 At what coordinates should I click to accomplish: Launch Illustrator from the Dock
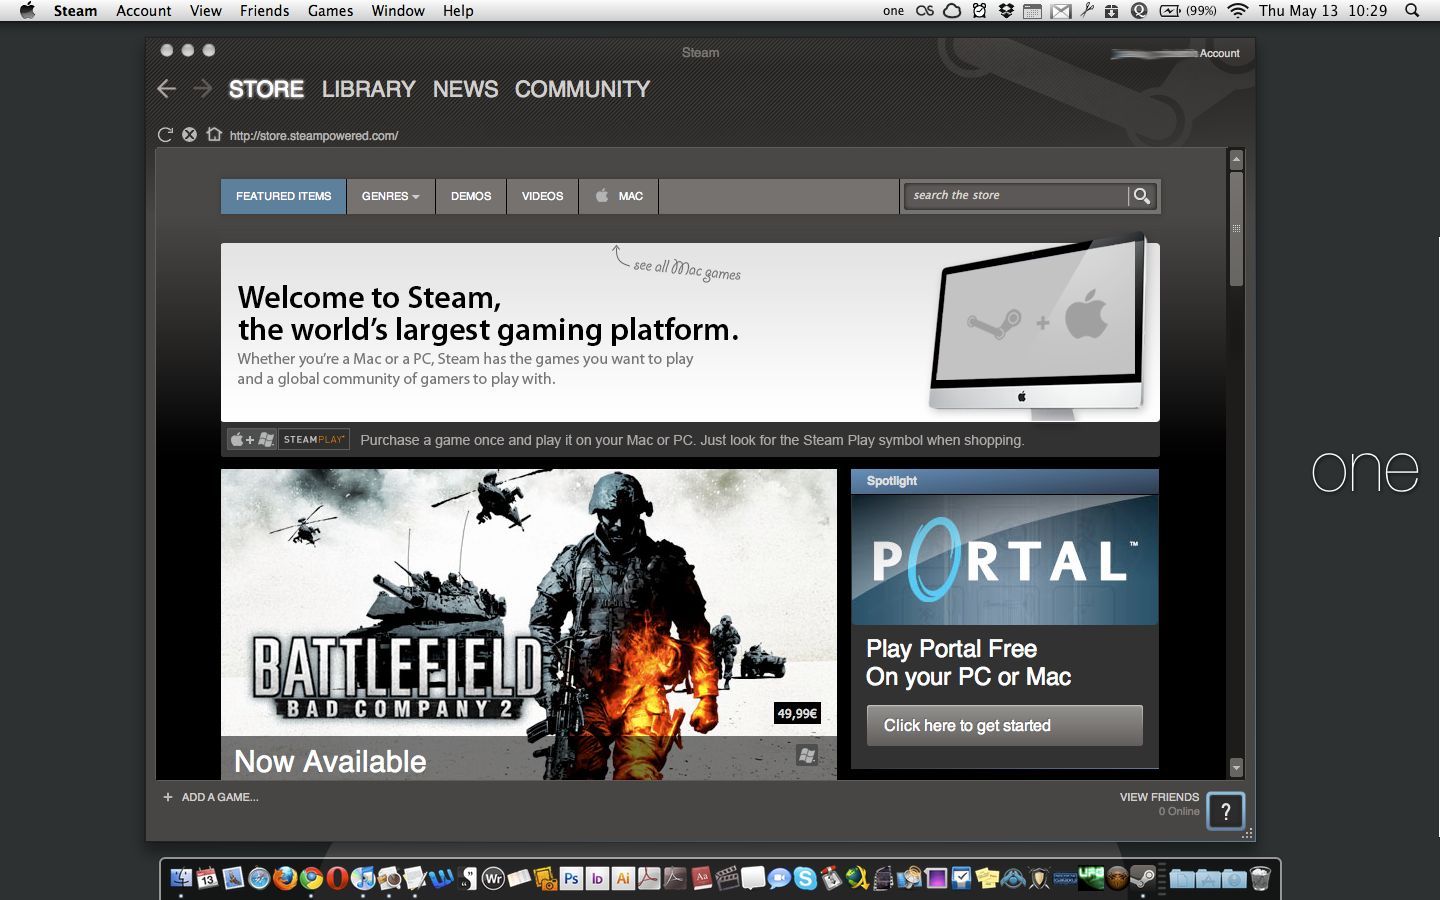click(x=624, y=879)
